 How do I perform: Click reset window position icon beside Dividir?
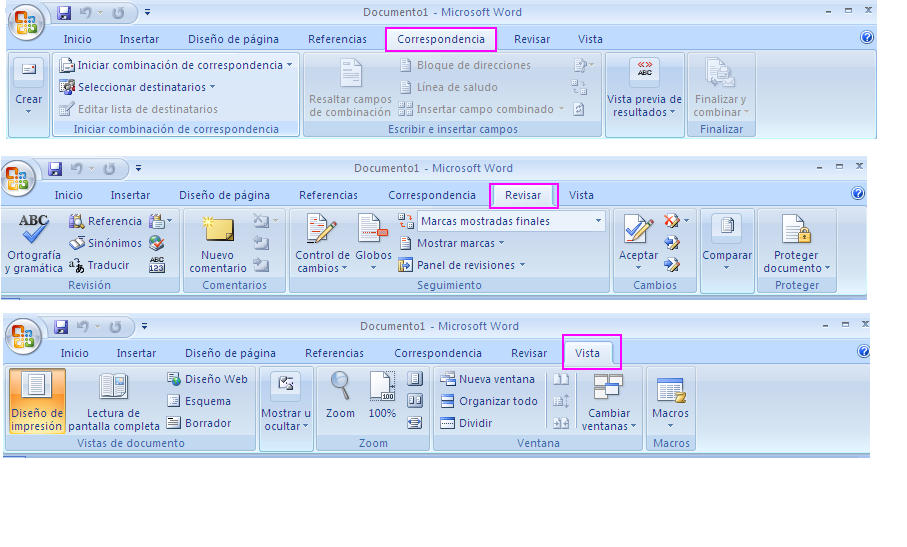[561, 423]
